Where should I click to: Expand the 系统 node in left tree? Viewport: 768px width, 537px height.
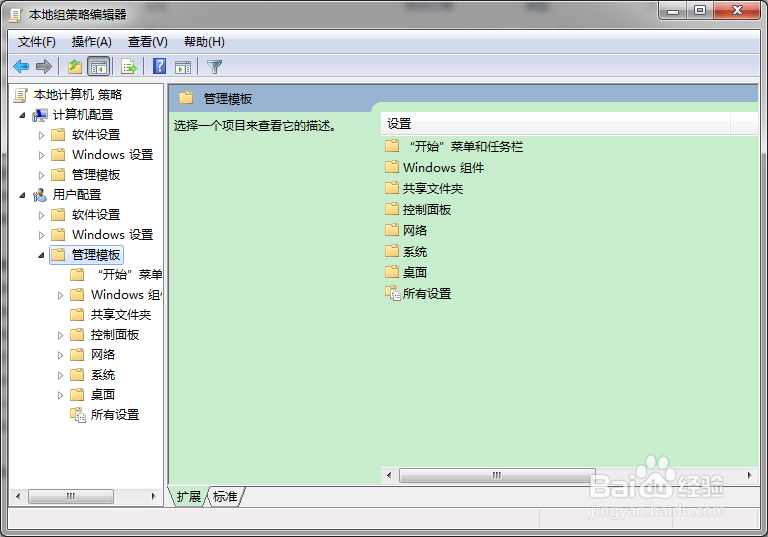(60, 376)
